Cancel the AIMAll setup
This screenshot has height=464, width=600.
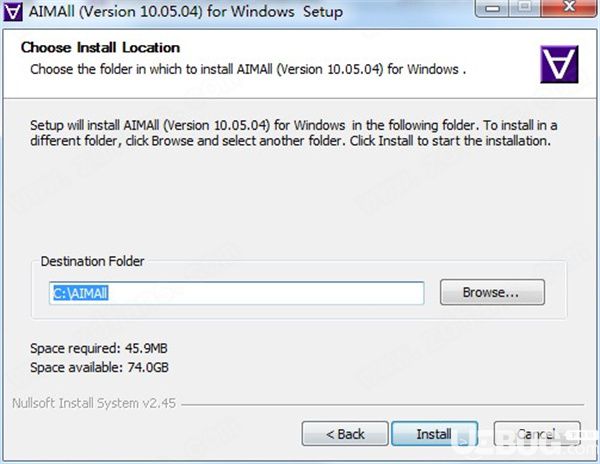click(537, 434)
